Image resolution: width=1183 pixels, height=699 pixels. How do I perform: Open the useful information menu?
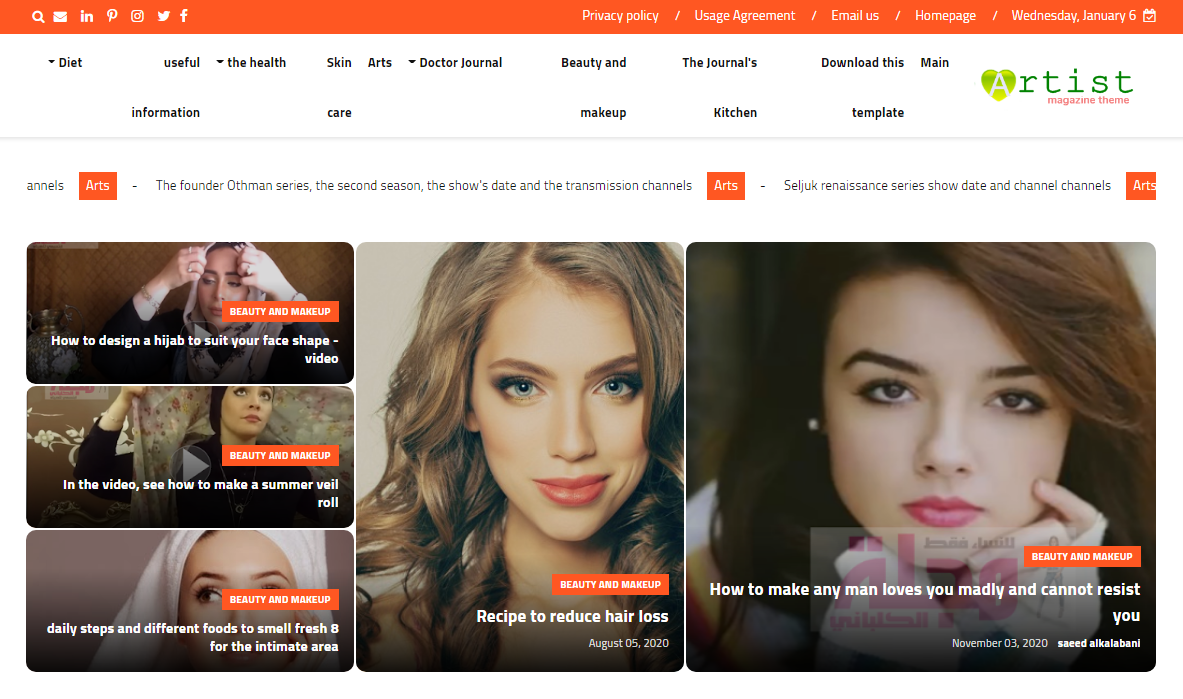click(166, 88)
